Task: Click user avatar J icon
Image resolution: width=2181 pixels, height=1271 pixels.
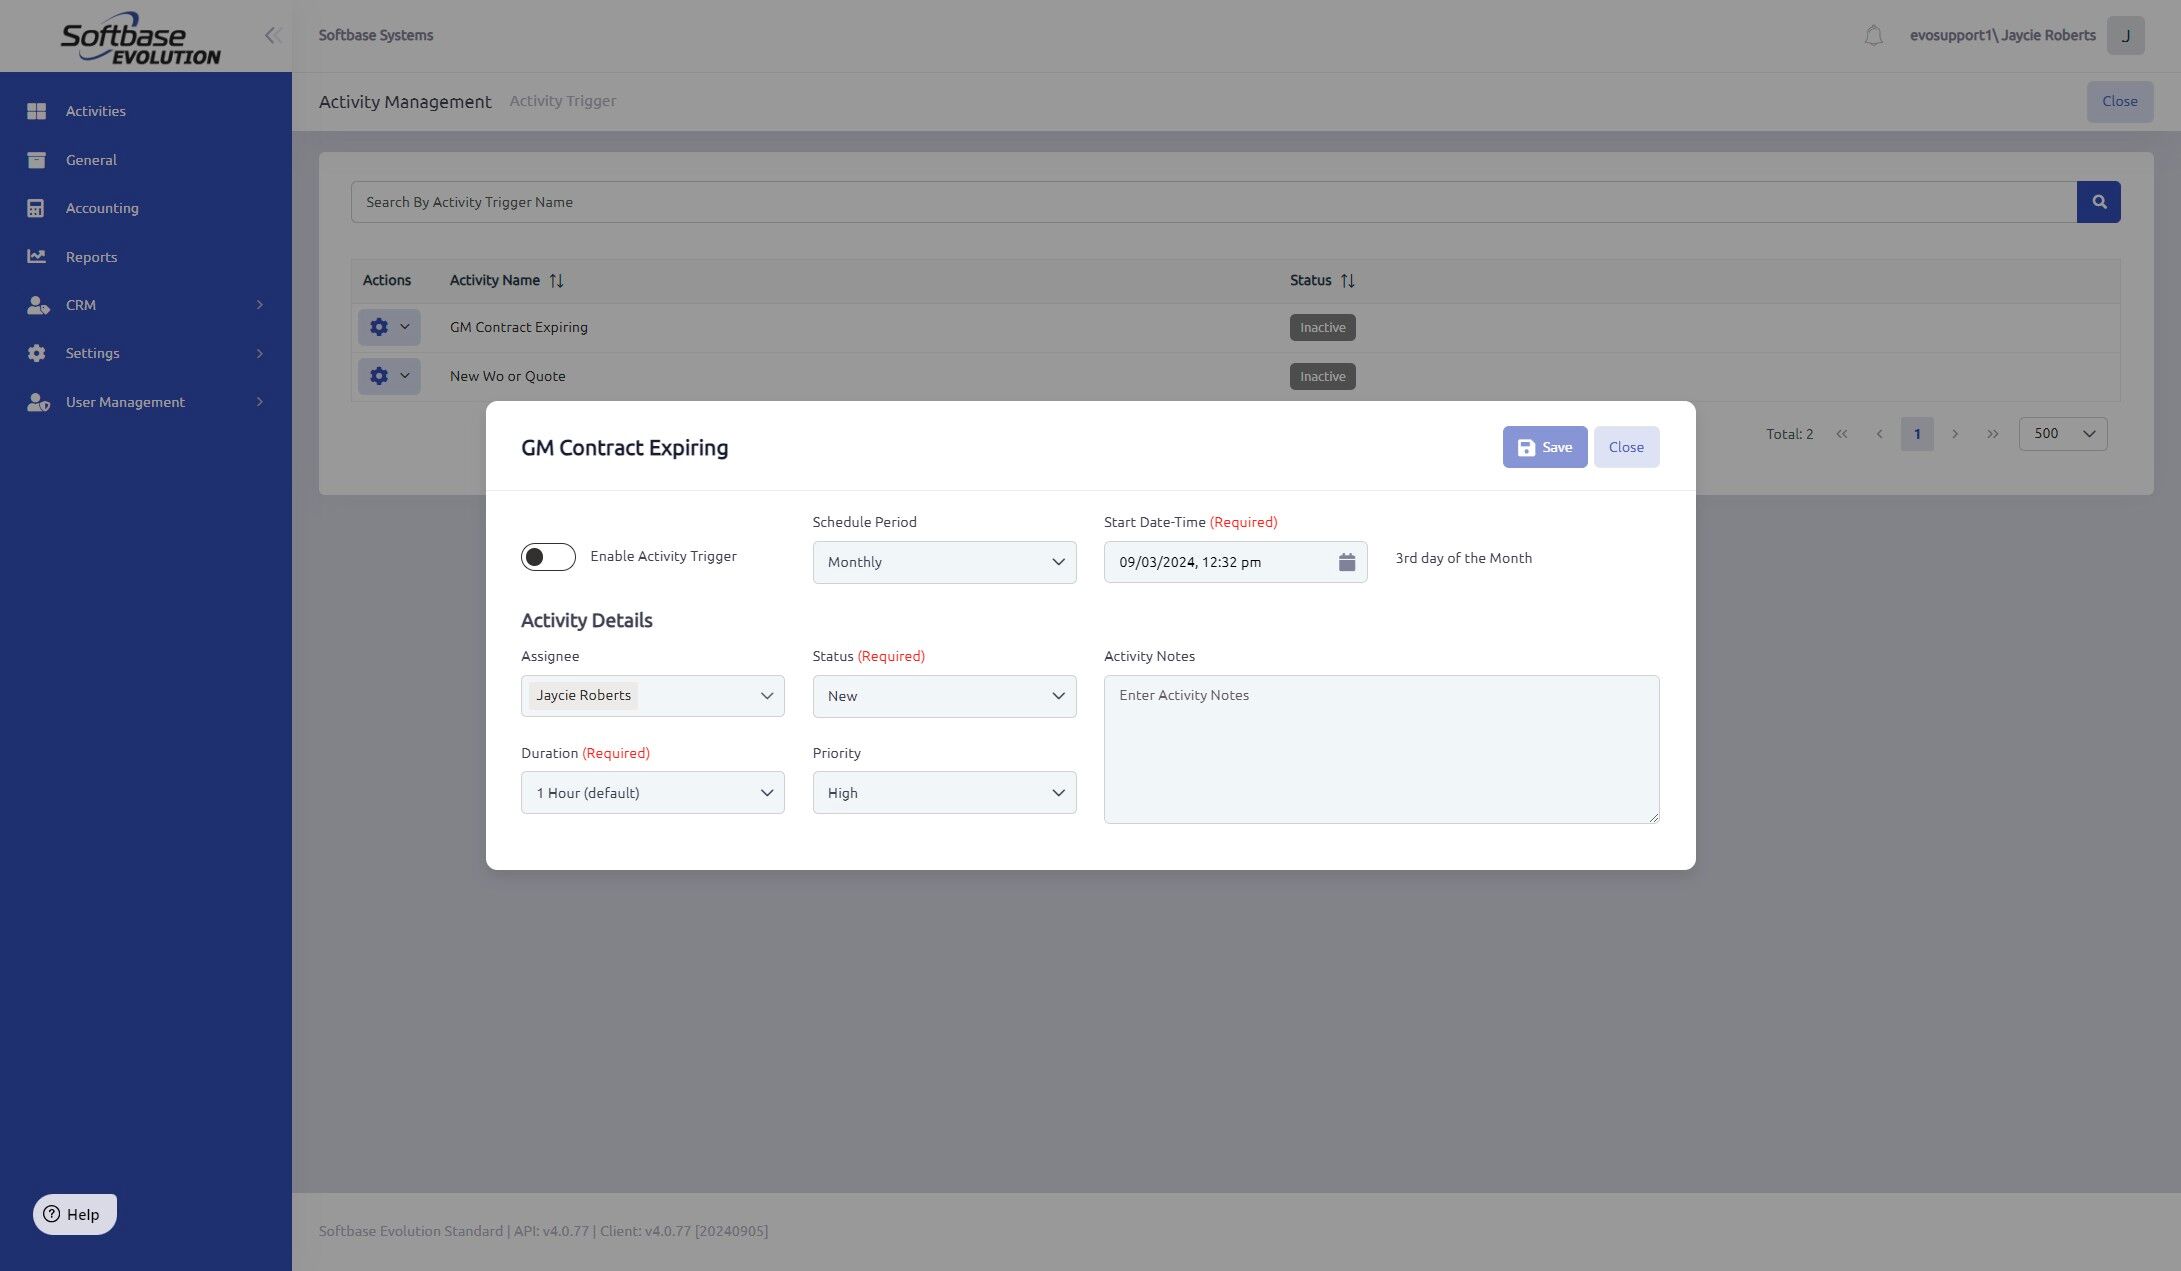Action: [2125, 36]
